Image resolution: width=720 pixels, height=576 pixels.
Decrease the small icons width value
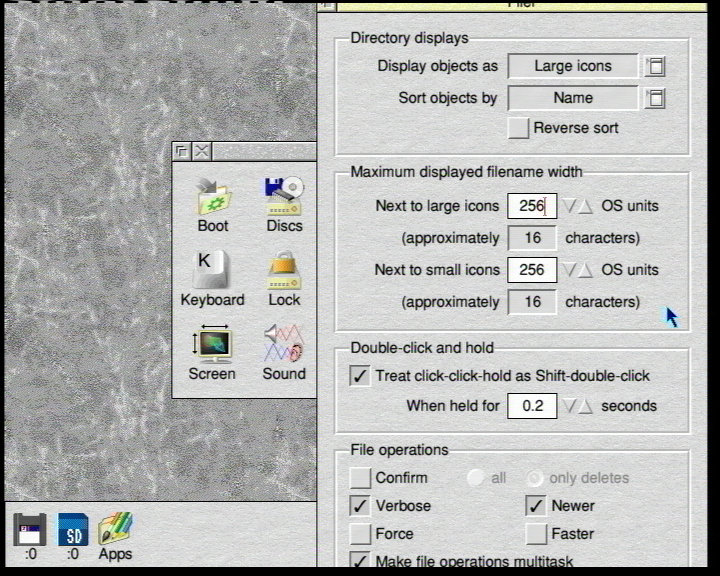(569, 270)
